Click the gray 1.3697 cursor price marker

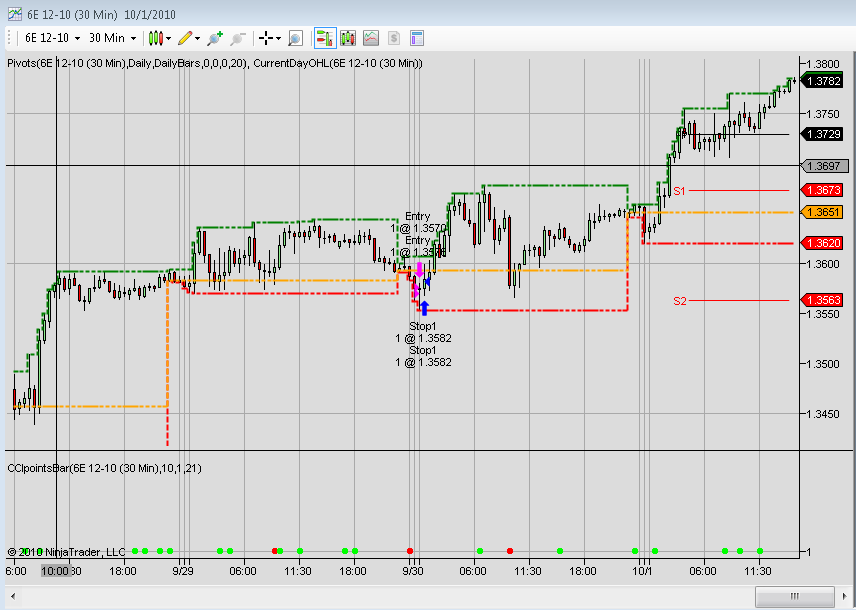point(824,165)
